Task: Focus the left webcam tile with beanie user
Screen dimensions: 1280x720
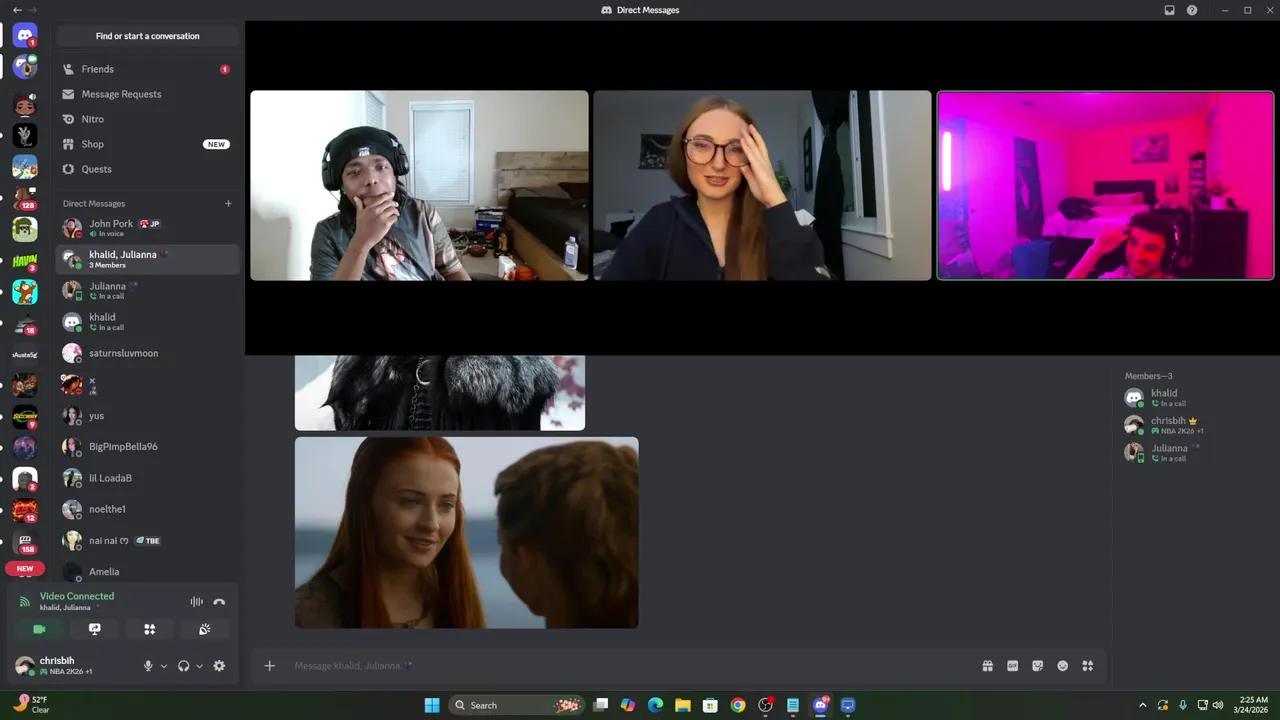Action: click(419, 186)
